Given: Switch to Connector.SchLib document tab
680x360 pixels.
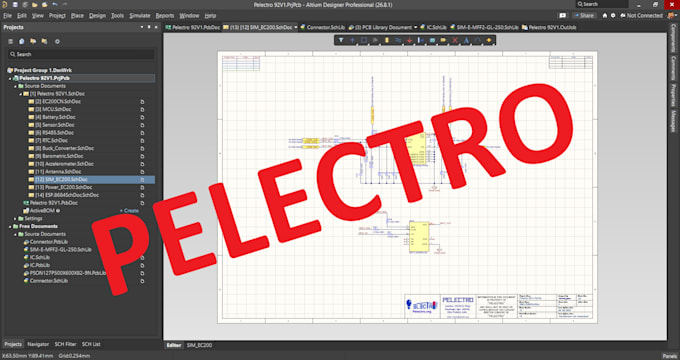Looking at the screenshot, I should click(322, 27).
